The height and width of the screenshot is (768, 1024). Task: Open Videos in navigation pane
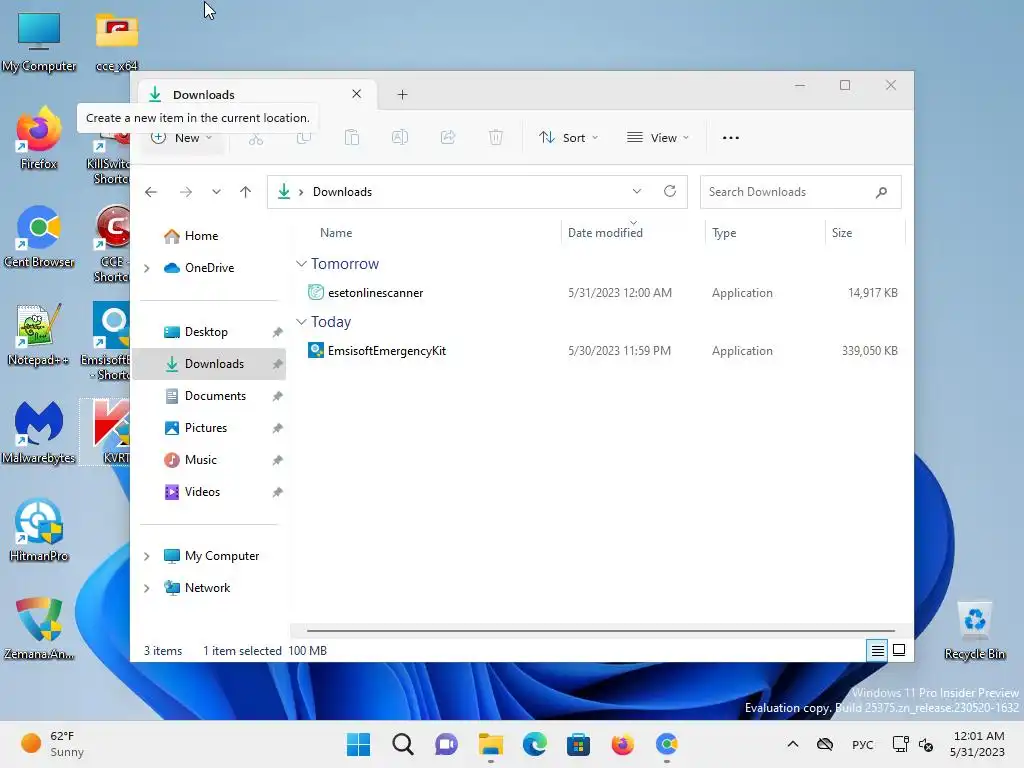(x=202, y=492)
